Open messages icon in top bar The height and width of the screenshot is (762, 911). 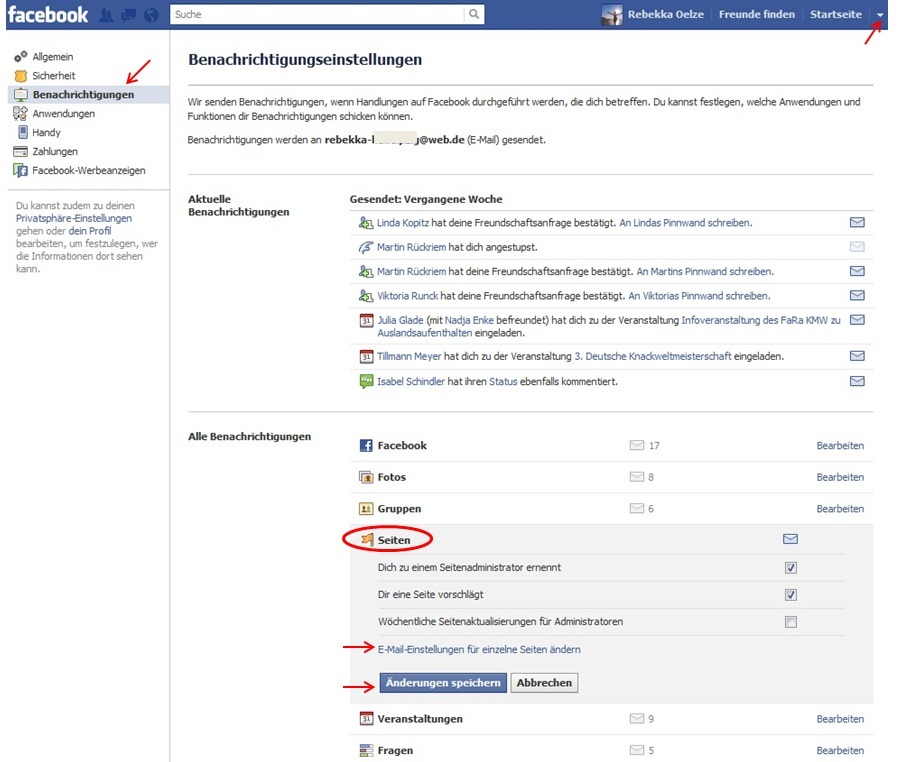pos(128,15)
